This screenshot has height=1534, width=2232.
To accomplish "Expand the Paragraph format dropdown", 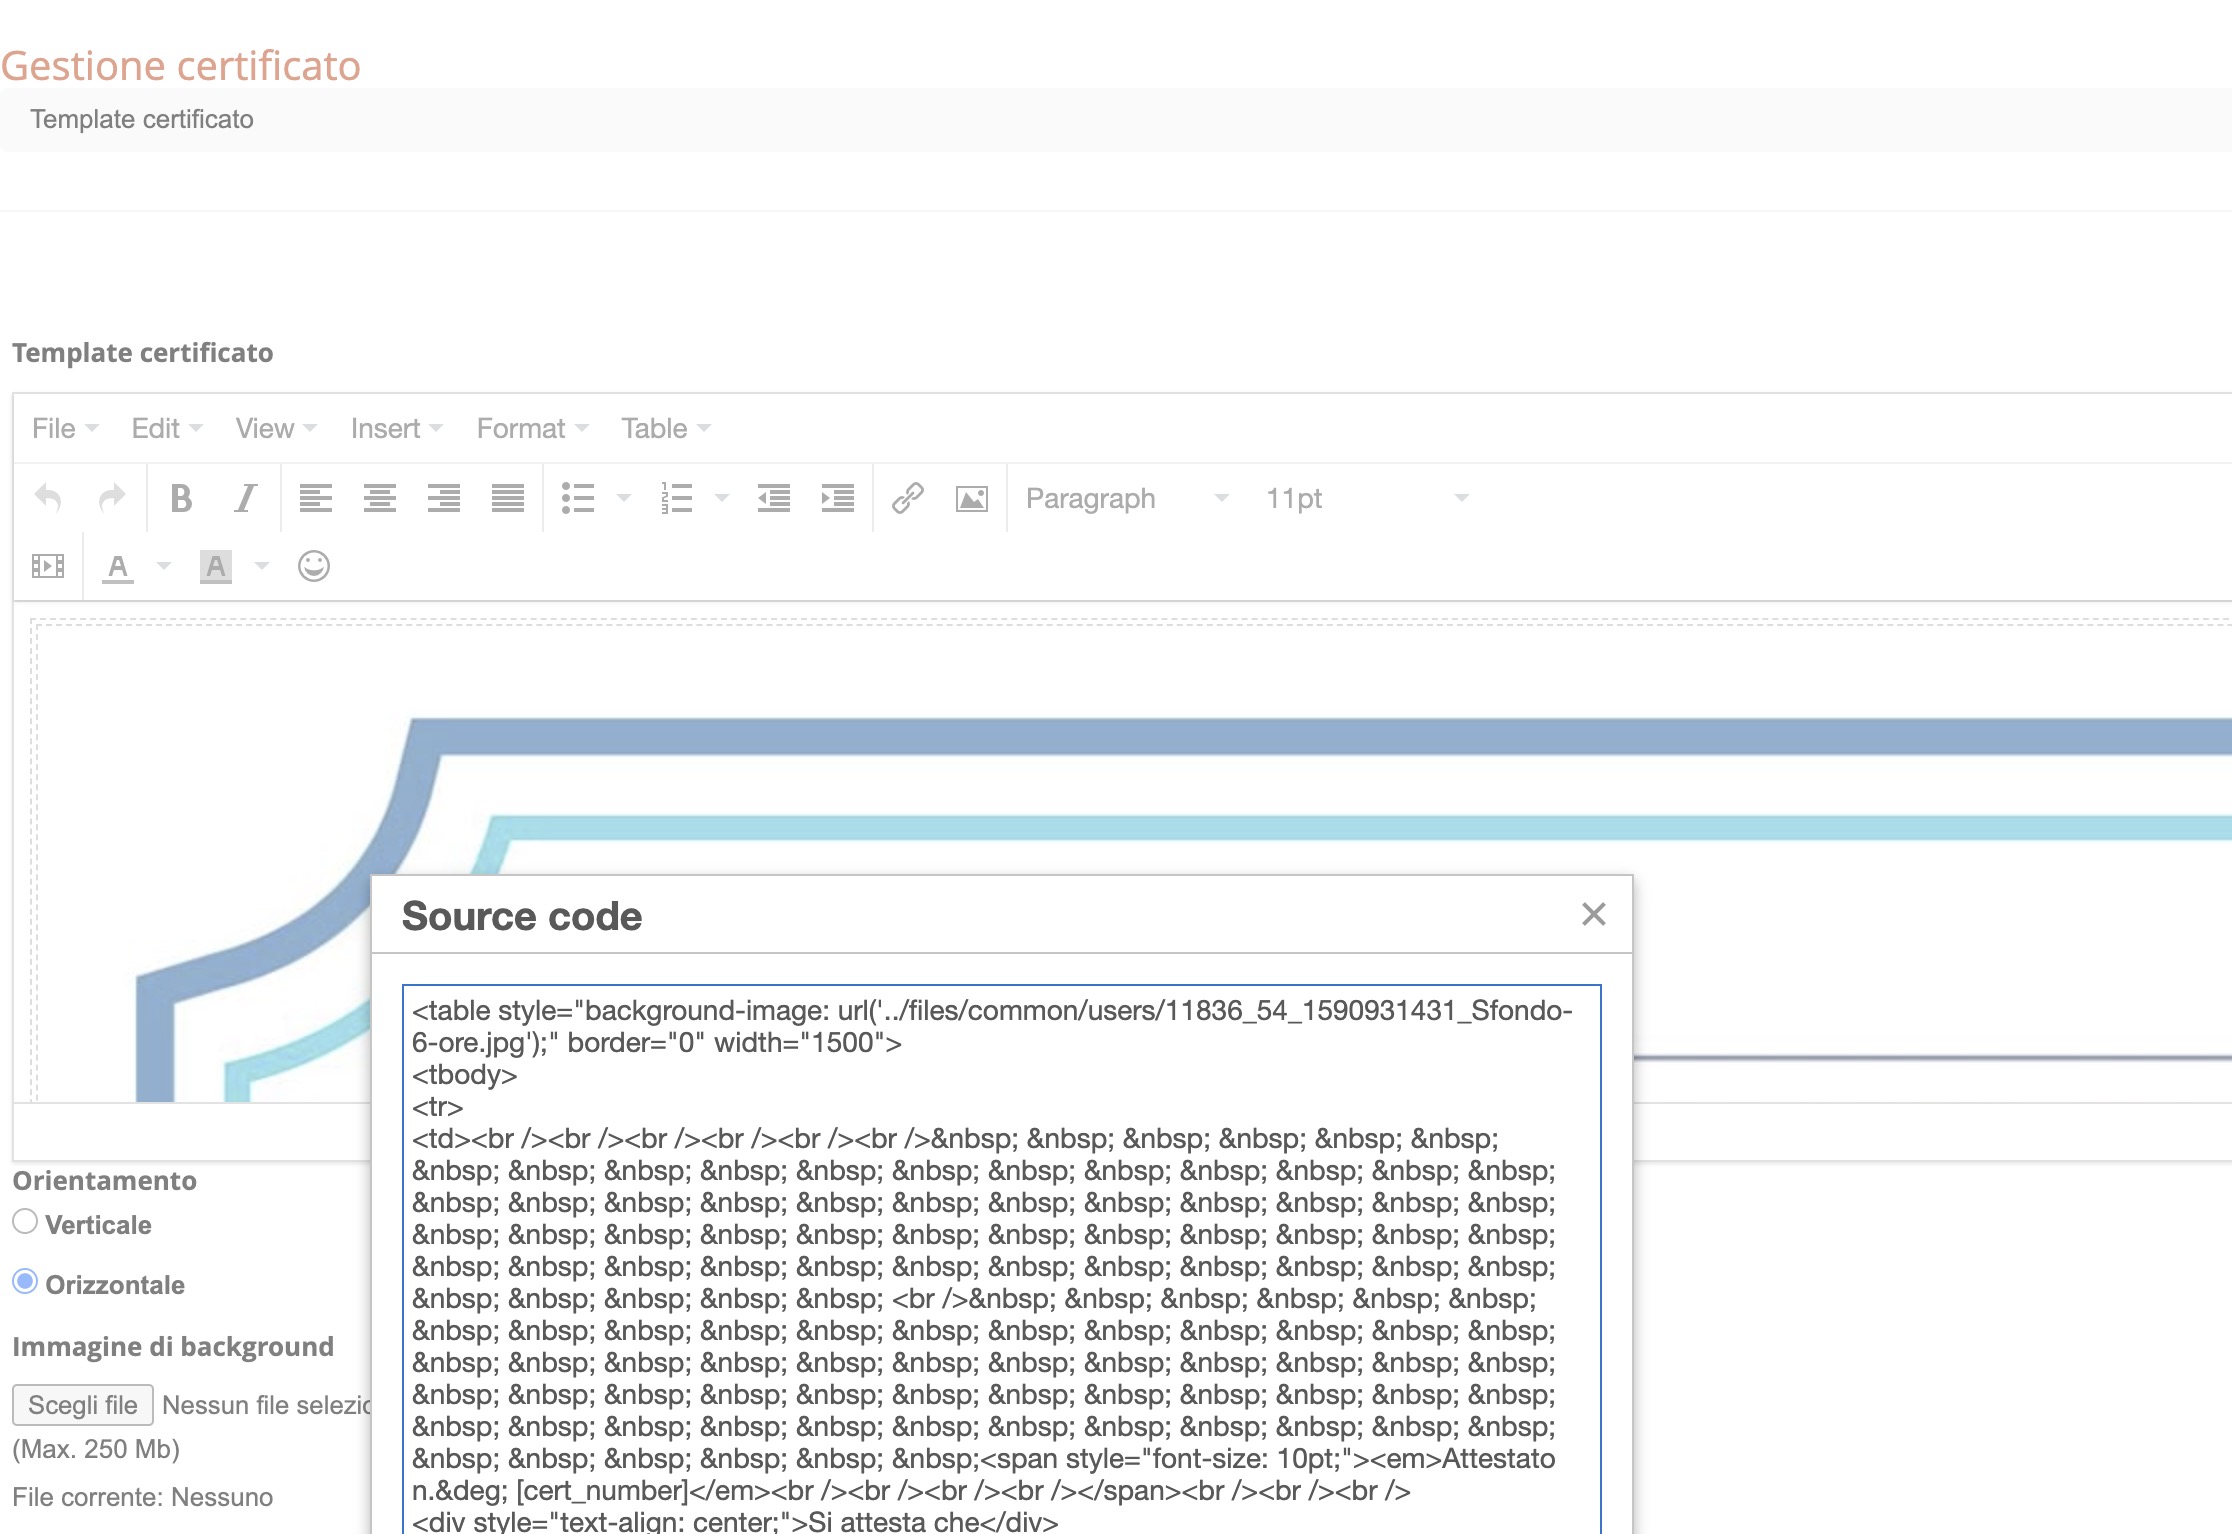I will pyautogui.click(x=1126, y=498).
